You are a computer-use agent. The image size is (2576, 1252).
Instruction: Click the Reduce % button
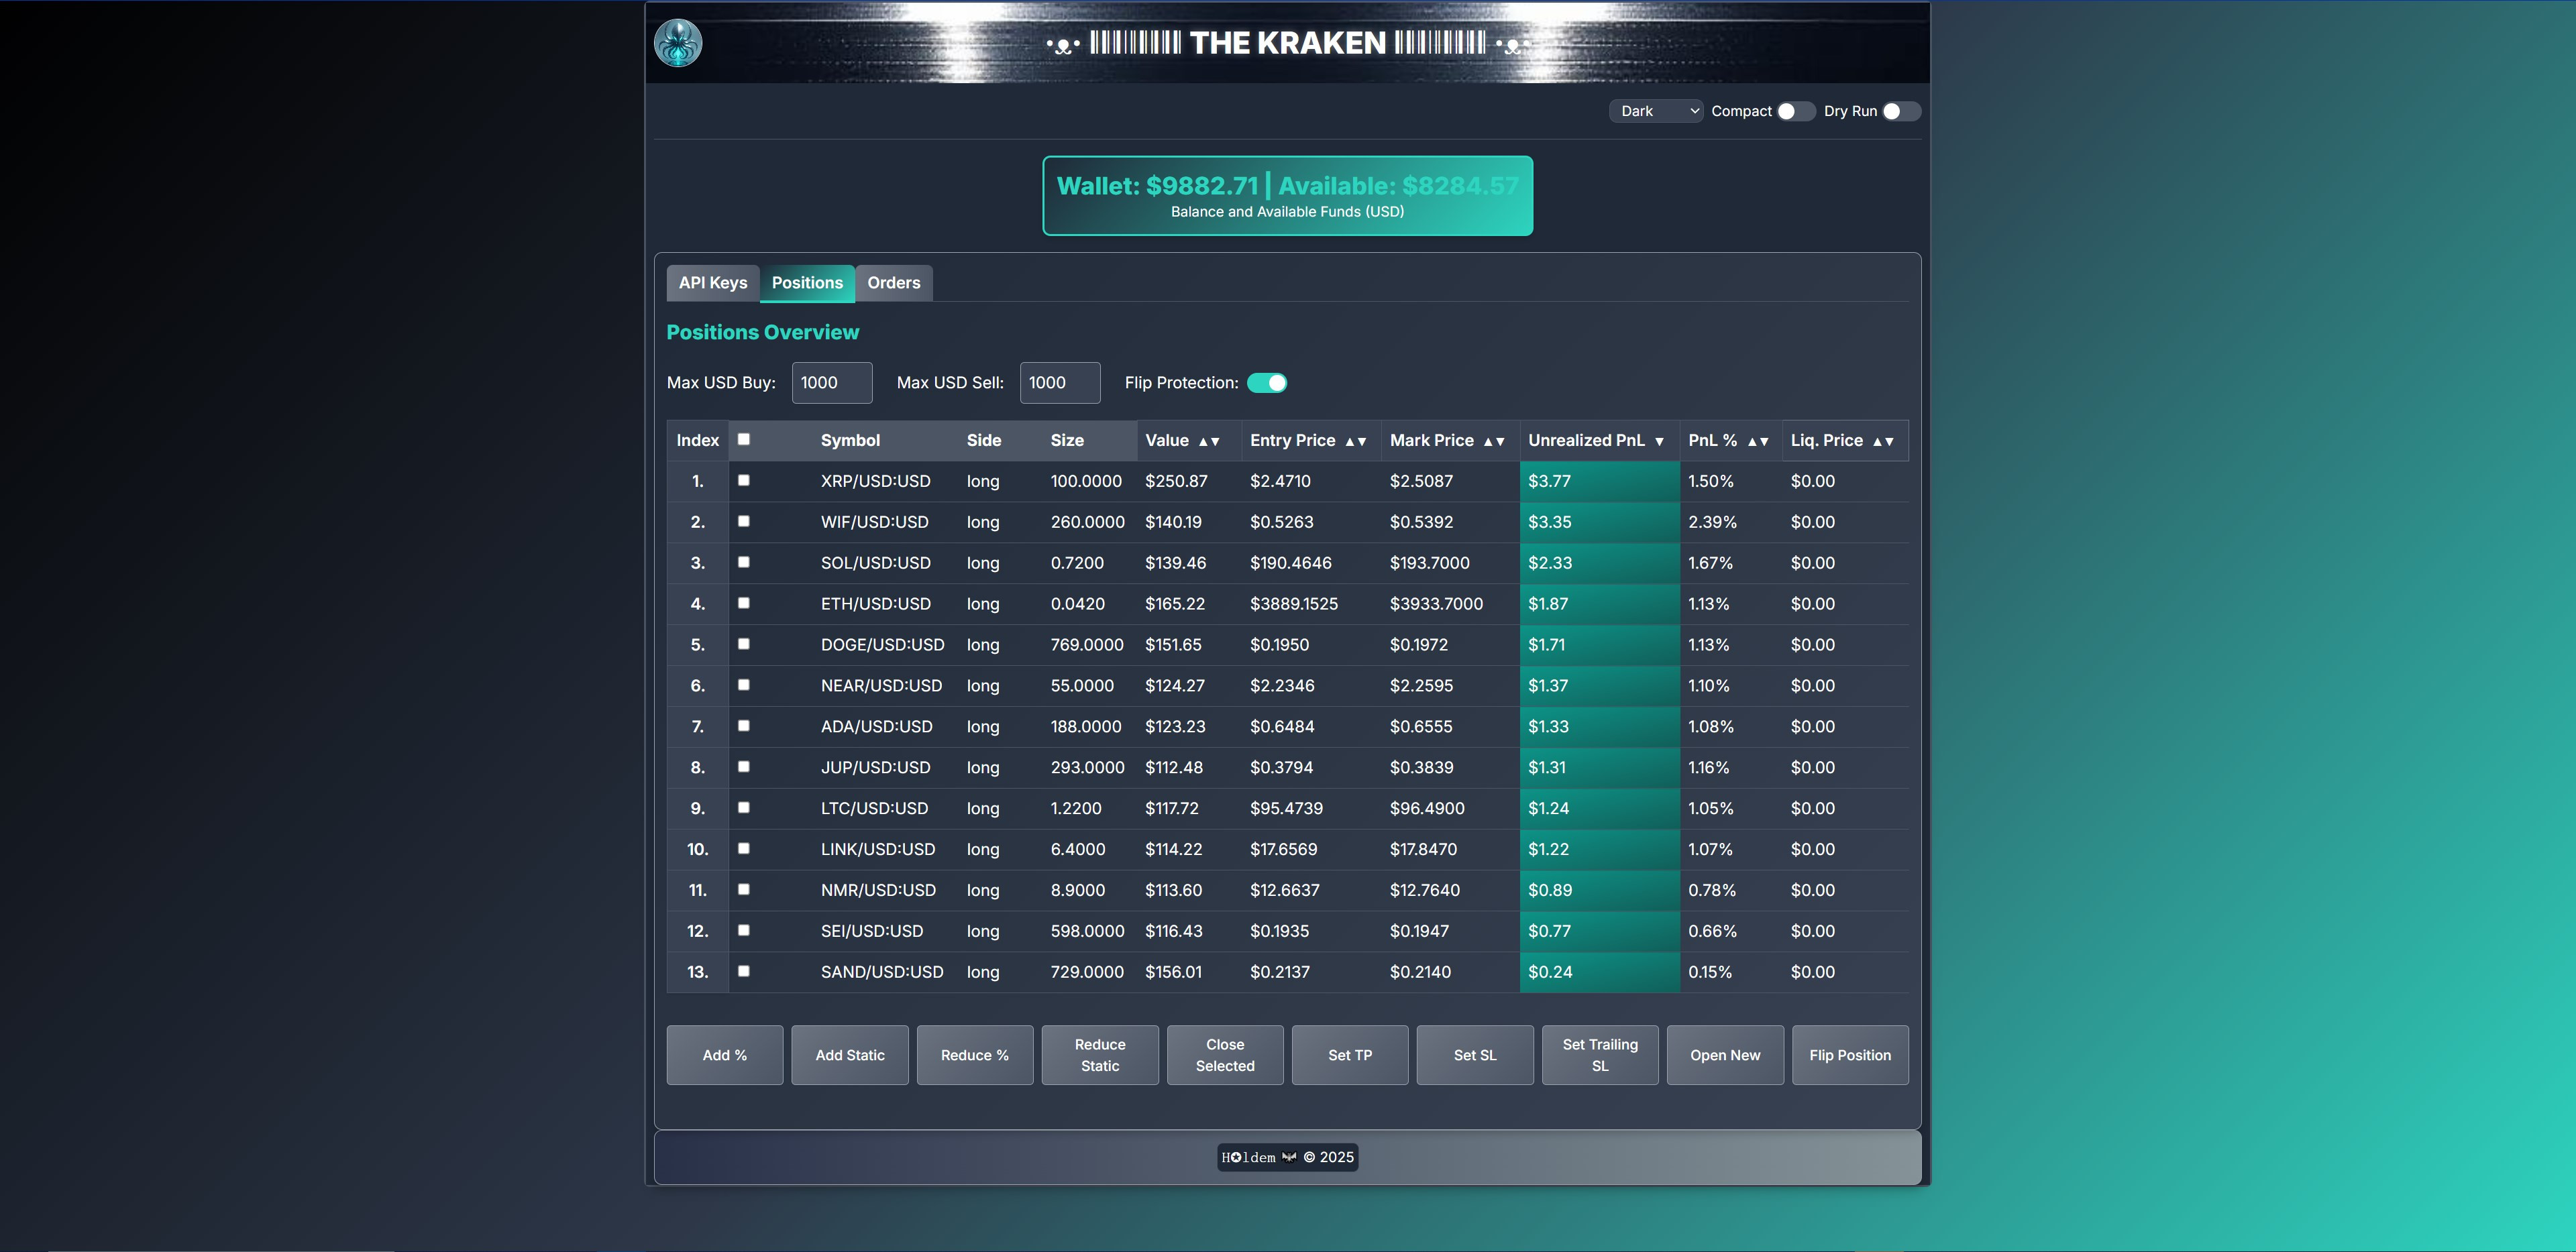tap(975, 1055)
